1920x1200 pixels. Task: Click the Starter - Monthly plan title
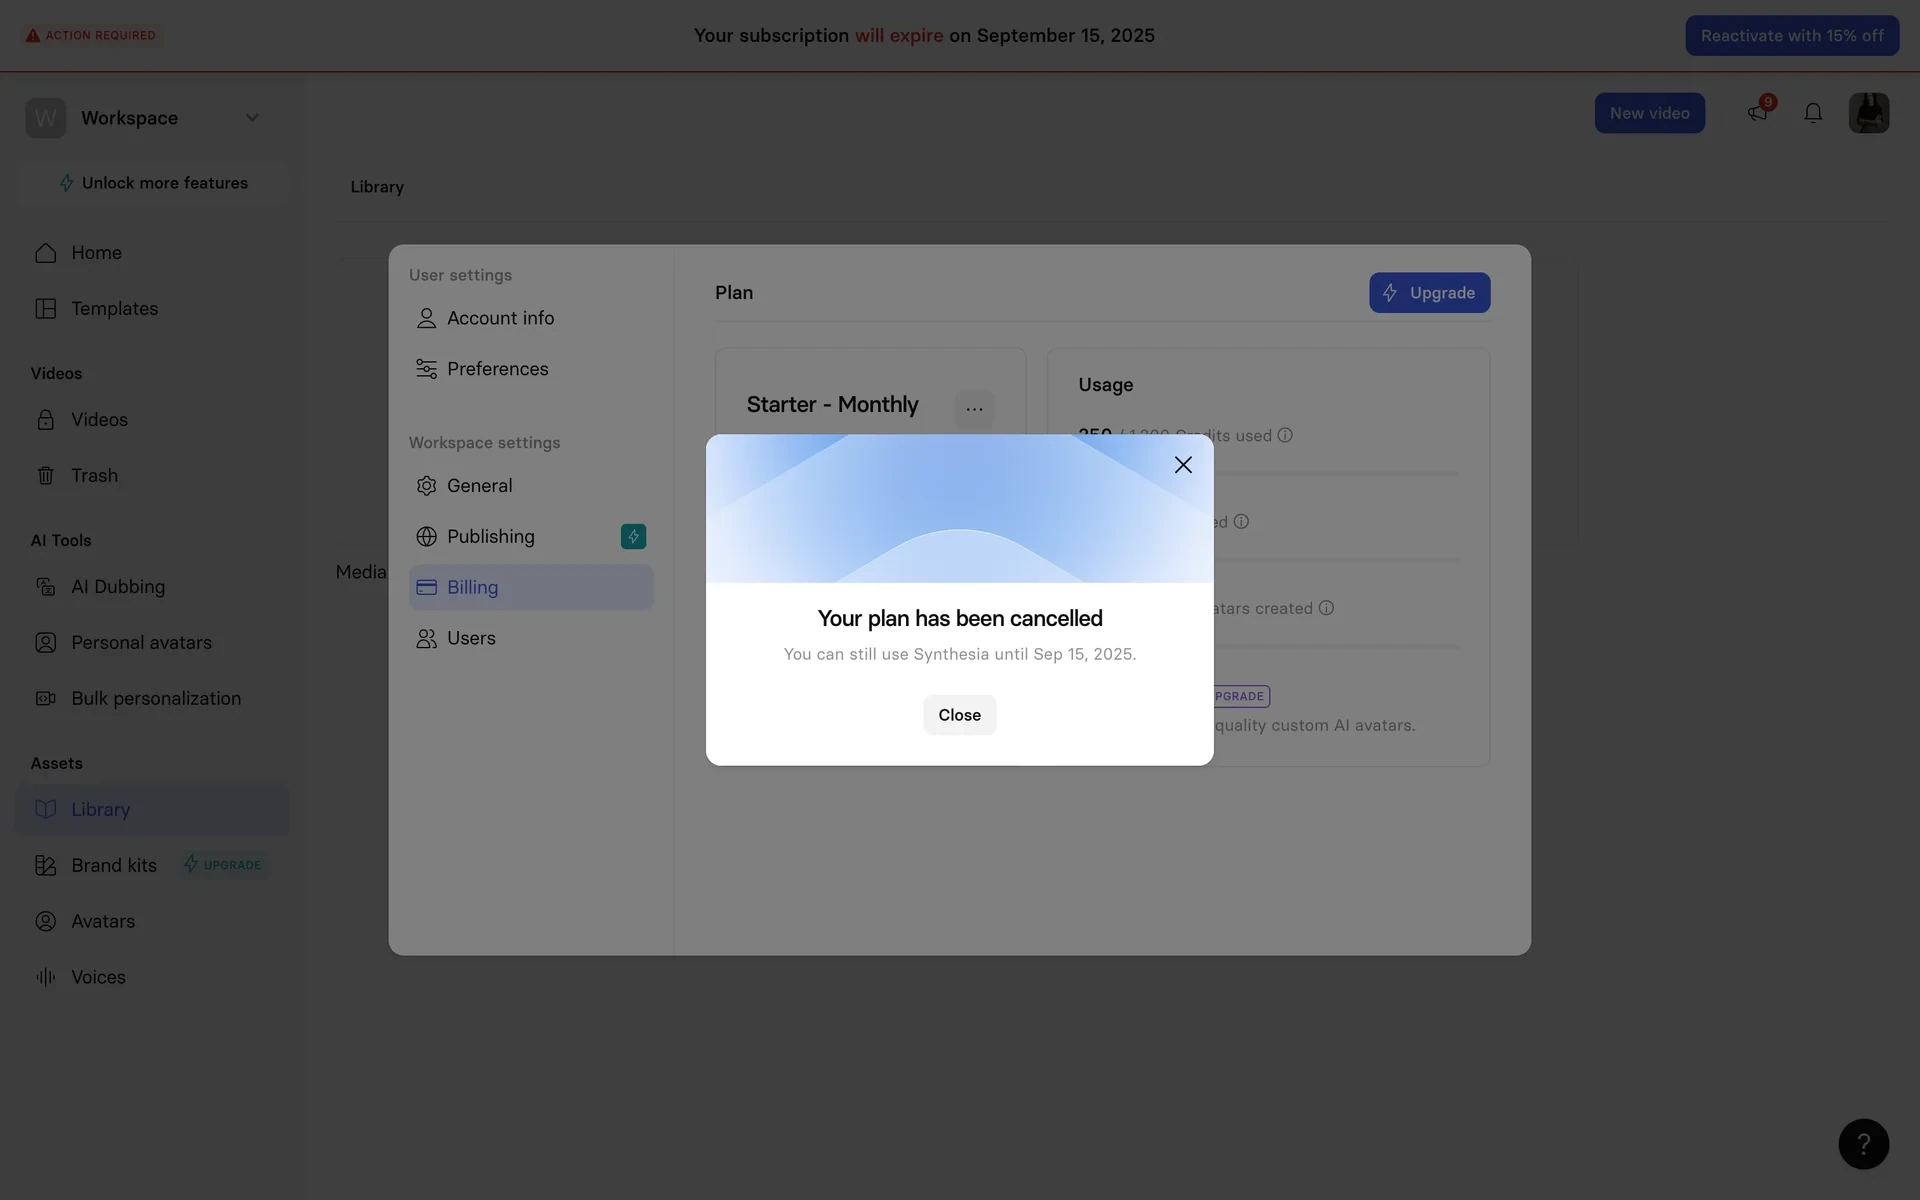click(832, 405)
